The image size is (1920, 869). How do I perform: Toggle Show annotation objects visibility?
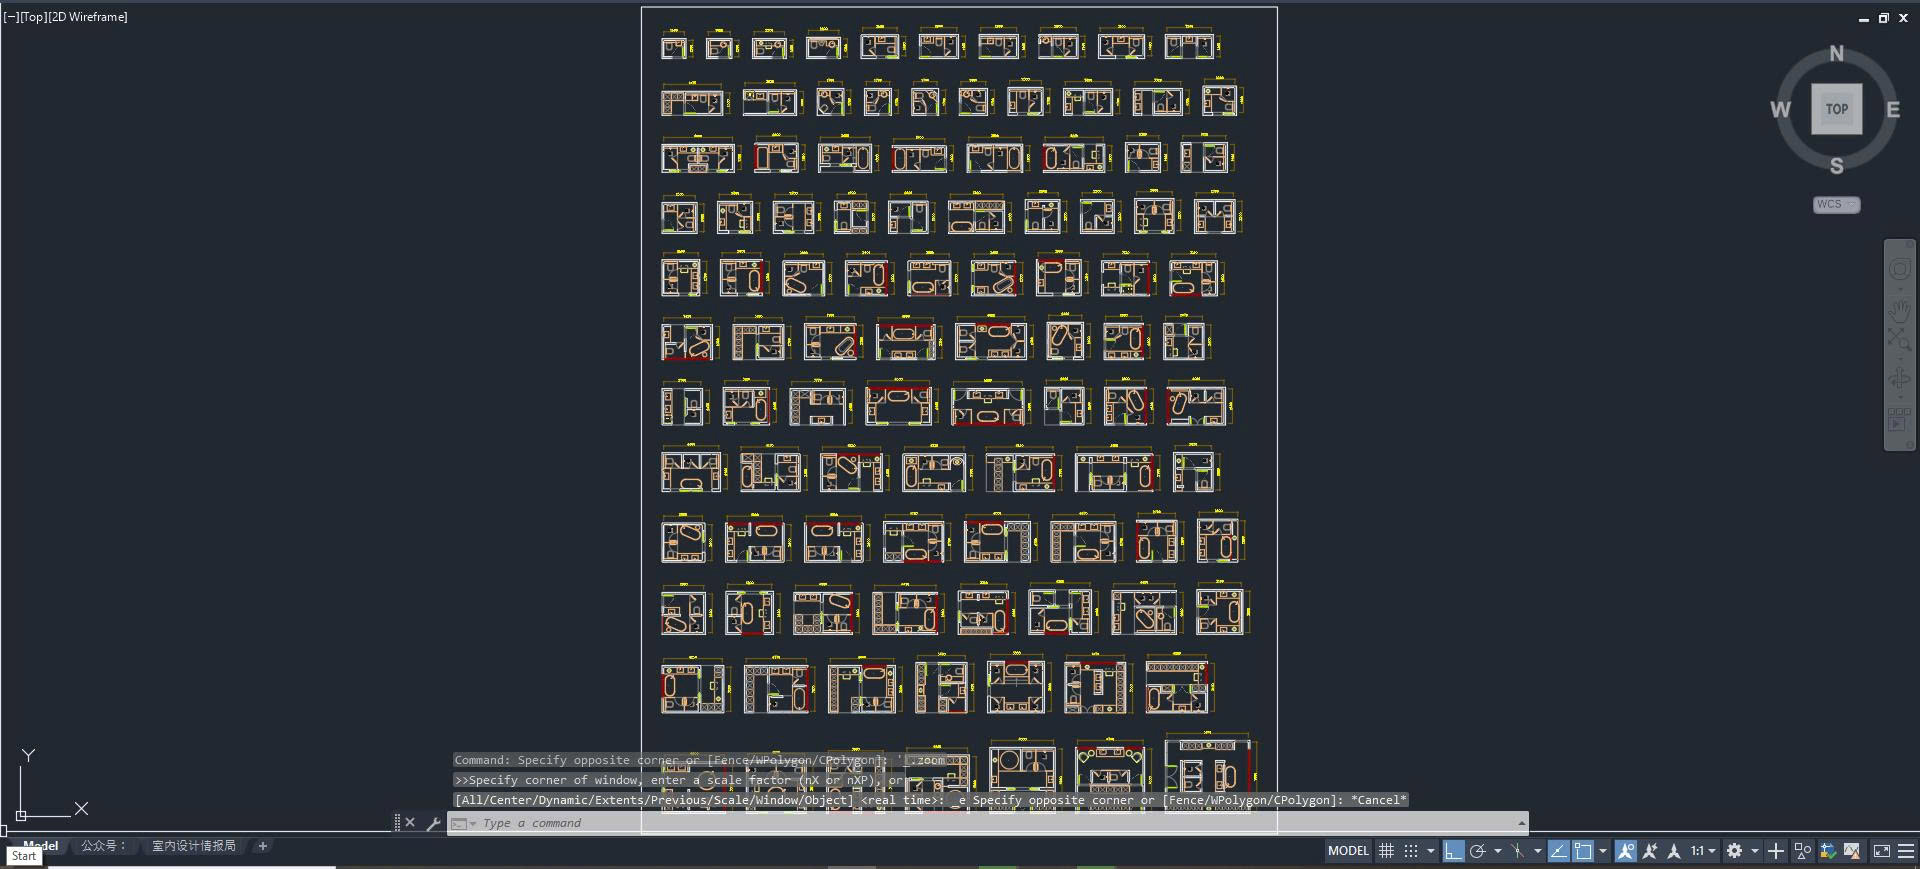1626,851
